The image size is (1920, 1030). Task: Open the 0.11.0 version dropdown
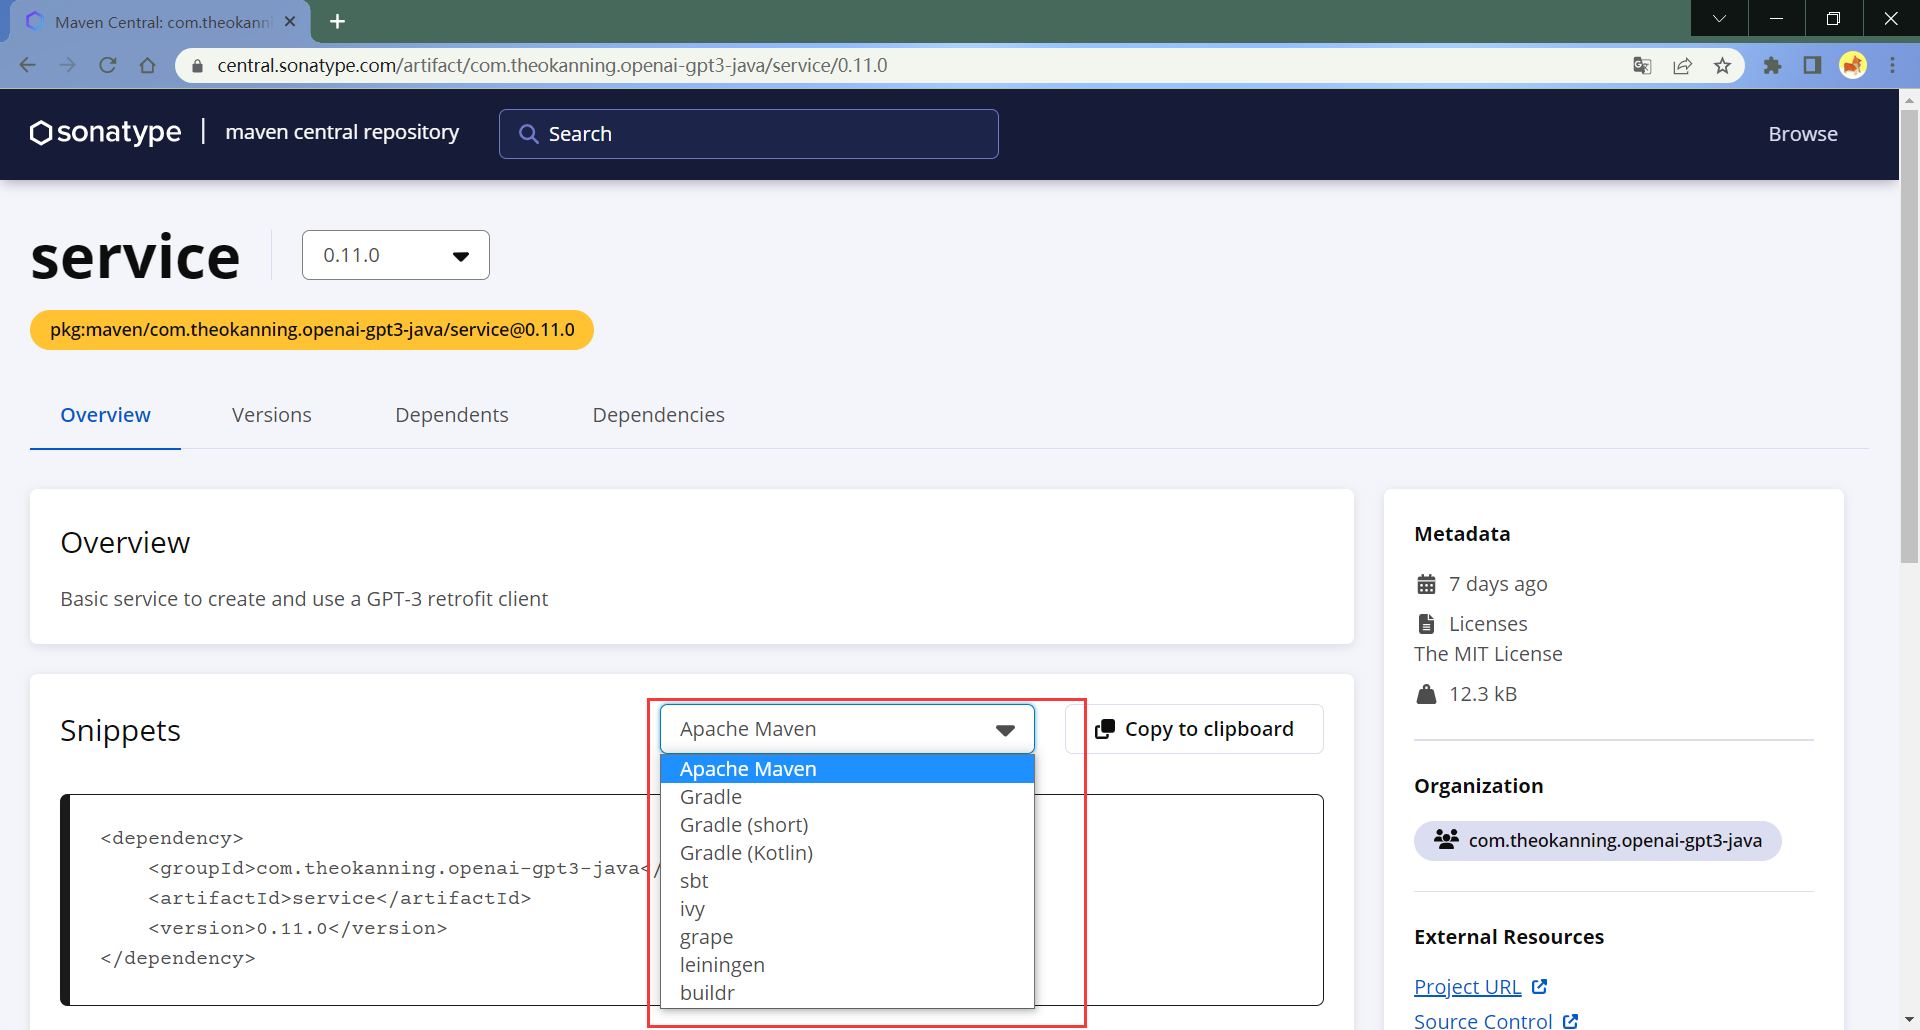tap(396, 255)
